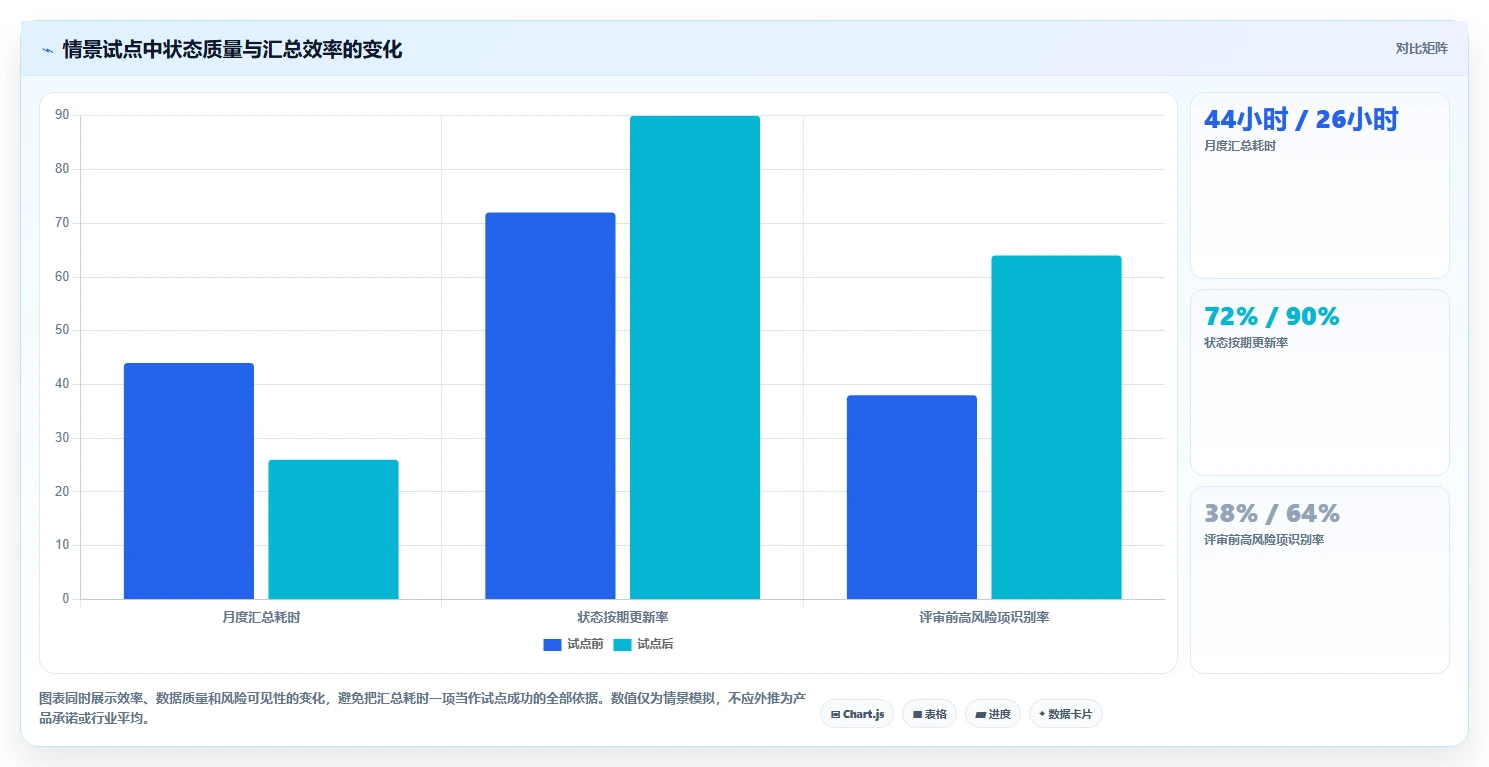This screenshot has height=767, width=1489.
Task: Click the y-axis tick labeled 70
Action: pyautogui.click(x=63, y=223)
